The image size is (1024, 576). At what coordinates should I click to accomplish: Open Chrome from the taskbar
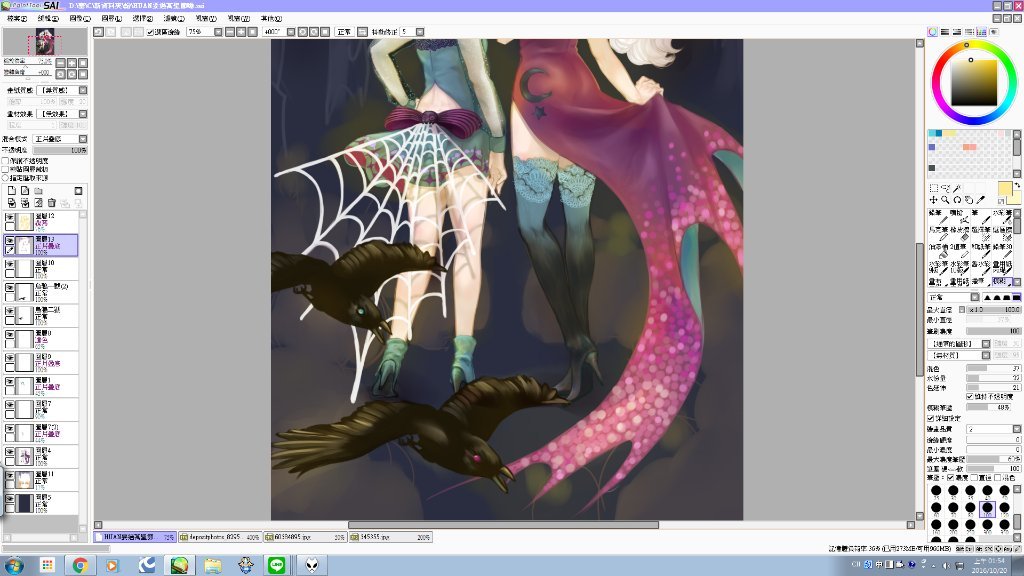tap(80, 565)
